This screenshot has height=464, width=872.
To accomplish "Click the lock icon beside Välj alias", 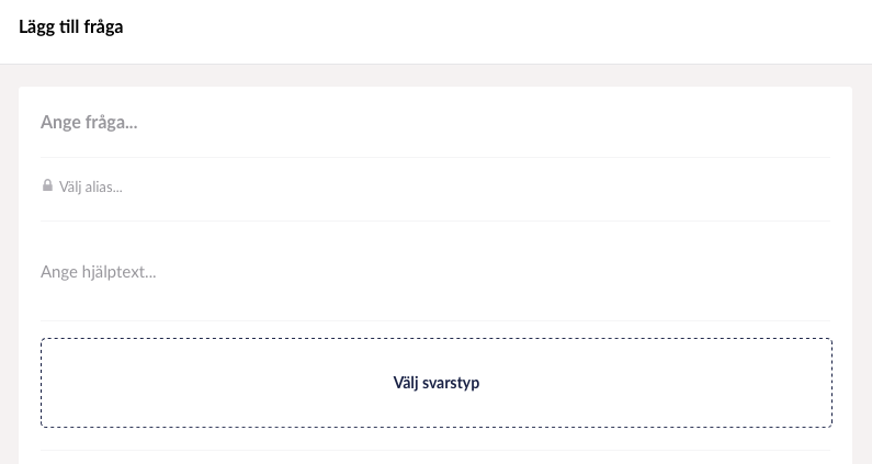I will coord(48,185).
